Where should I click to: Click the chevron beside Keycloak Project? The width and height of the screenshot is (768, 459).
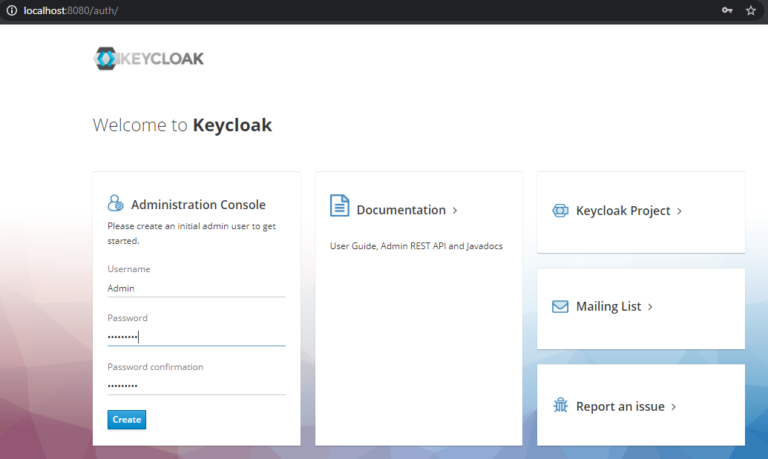click(x=679, y=211)
